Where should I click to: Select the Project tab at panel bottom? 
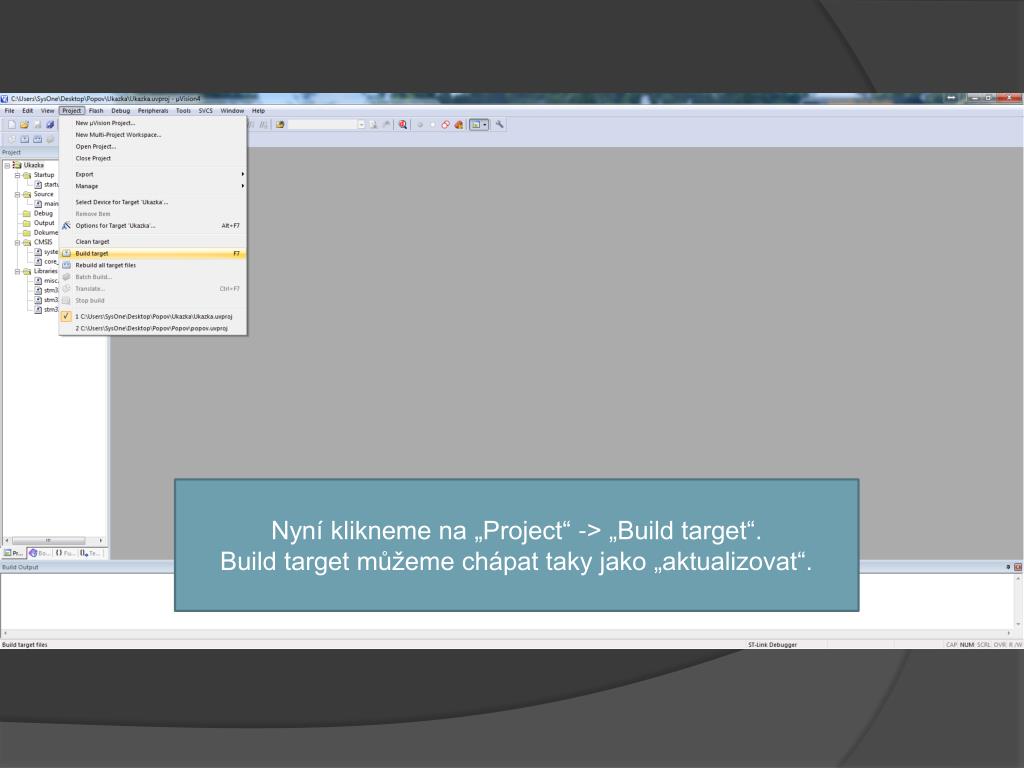[x=14, y=553]
